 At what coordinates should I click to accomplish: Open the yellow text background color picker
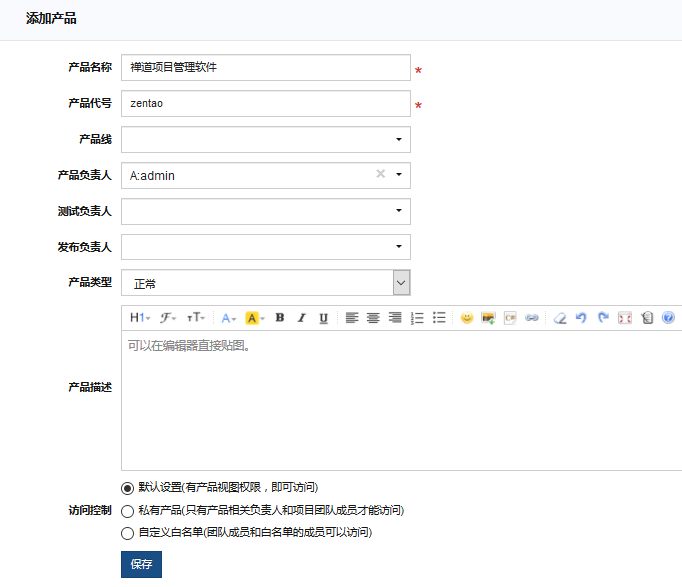coord(255,318)
